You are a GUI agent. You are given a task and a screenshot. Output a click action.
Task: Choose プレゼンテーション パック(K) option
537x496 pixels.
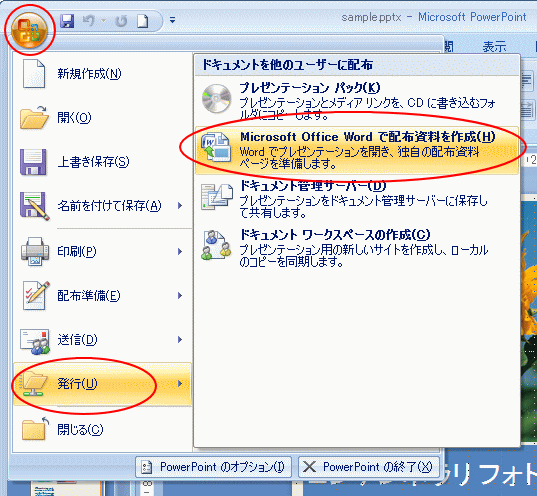pyautogui.click(x=357, y=101)
